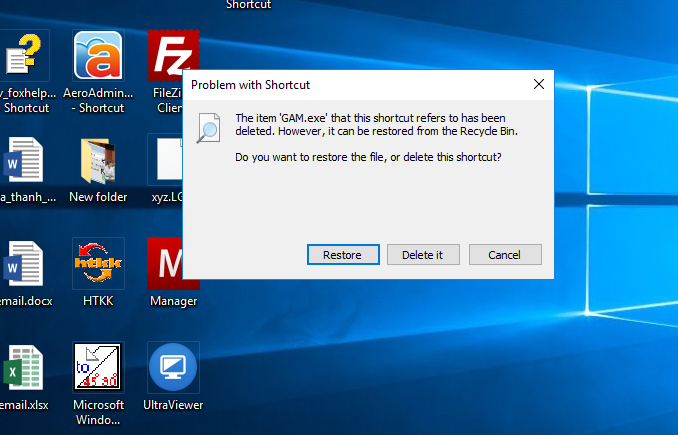The height and width of the screenshot is (435, 678).
Task: Select the HTKK desktop icon
Action: pyautogui.click(x=98, y=263)
